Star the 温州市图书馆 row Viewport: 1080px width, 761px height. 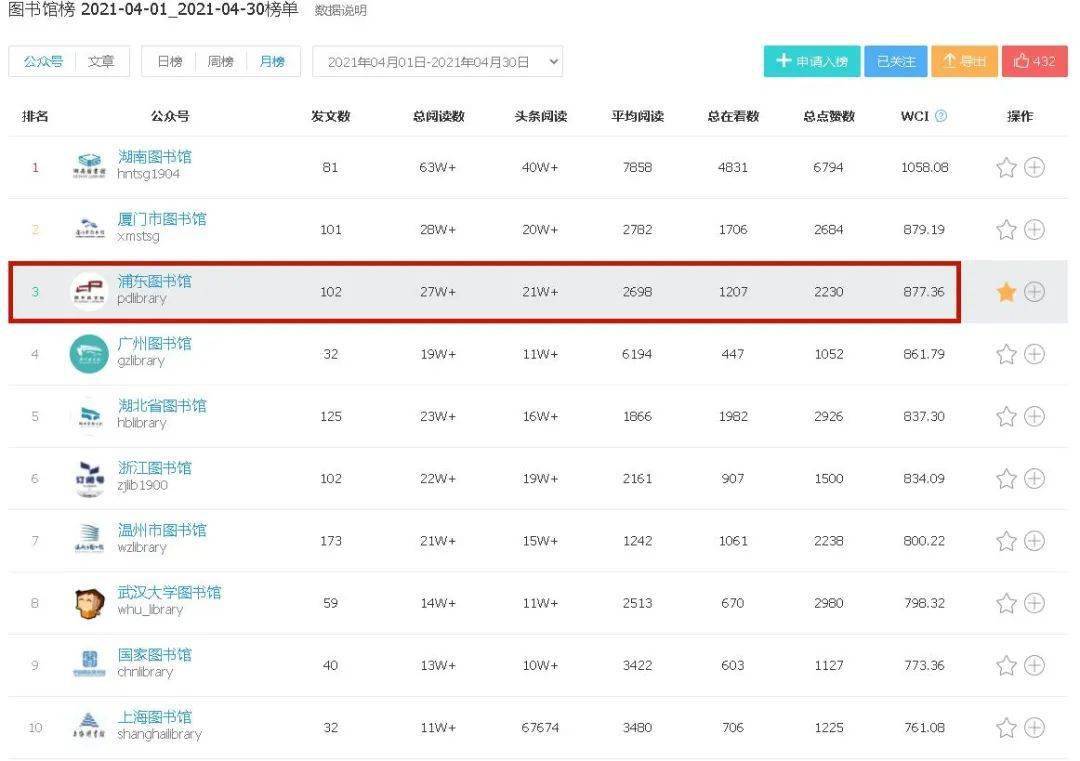point(1006,541)
